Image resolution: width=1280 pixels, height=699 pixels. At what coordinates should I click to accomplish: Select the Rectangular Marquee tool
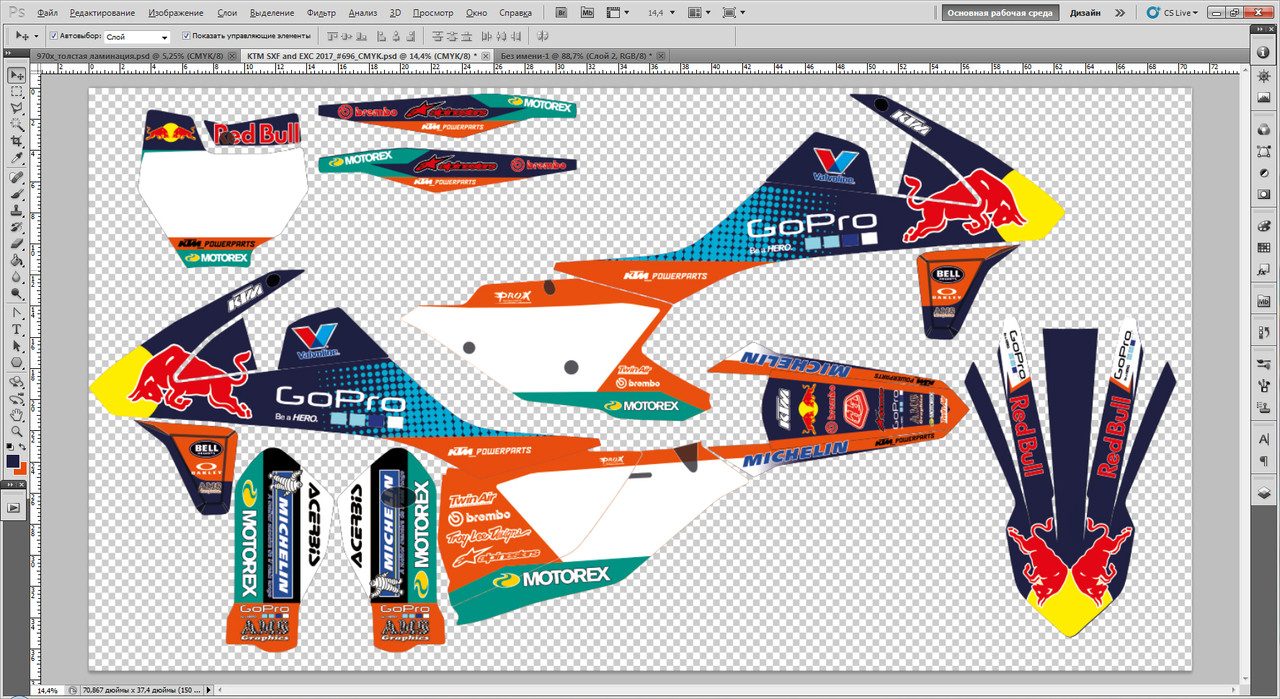click(x=17, y=91)
